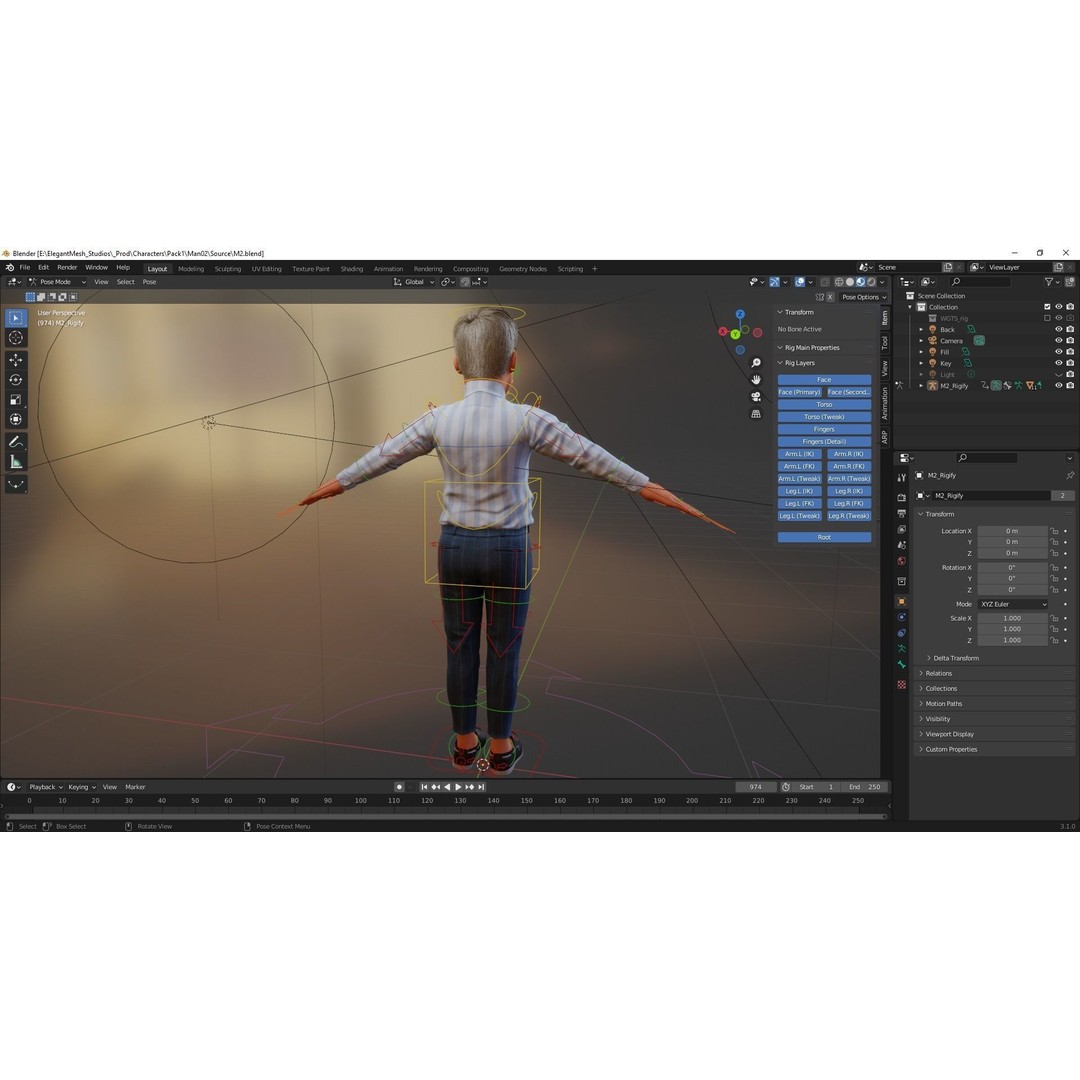Switch to the Shading workspace tab
The width and height of the screenshot is (1080, 1080).
(351, 269)
